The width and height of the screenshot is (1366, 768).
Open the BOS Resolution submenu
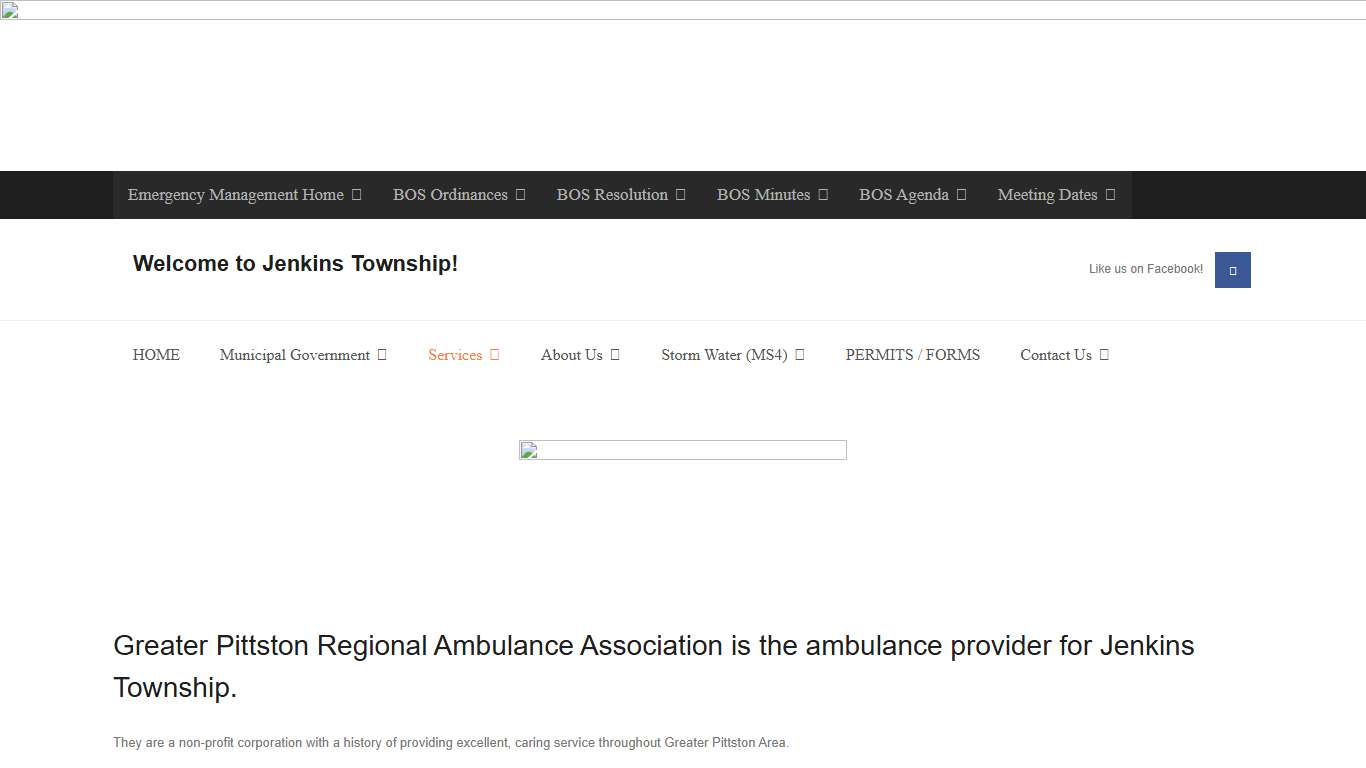point(620,195)
